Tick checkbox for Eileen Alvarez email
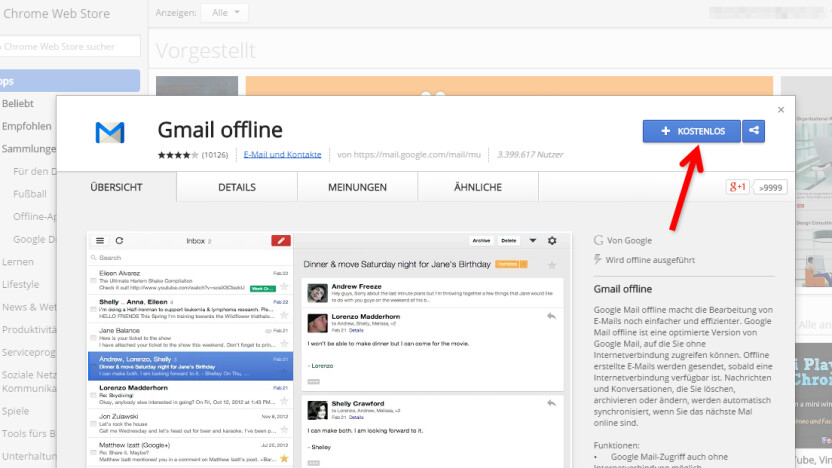The image size is (832, 468). coord(93,280)
